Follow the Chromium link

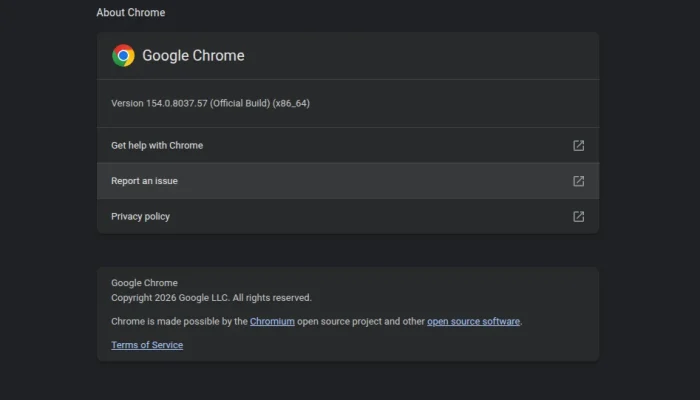pos(272,321)
